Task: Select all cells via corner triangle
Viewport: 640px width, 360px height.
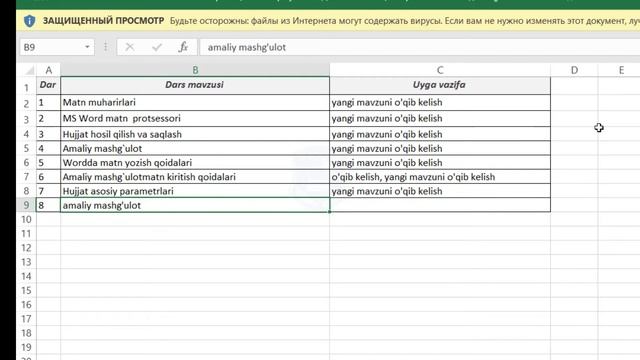Action: point(29,71)
